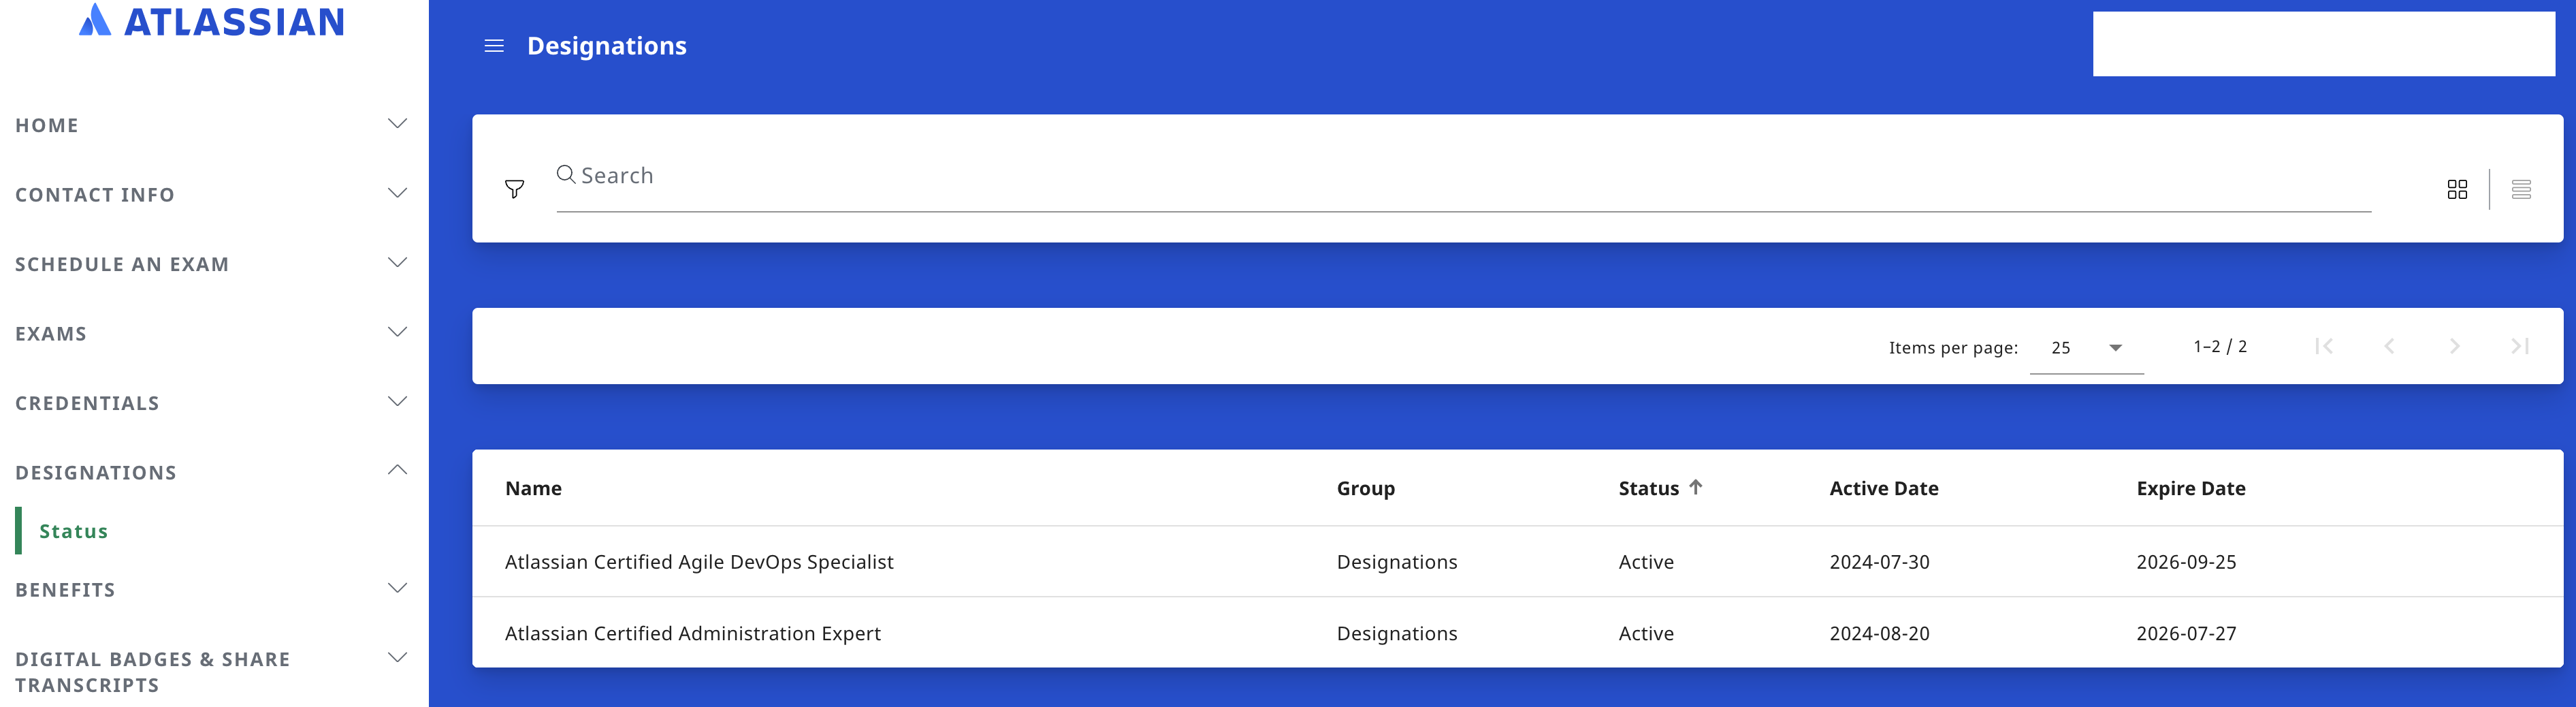Click Group cell of Administration Expert row
Image resolution: width=2576 pixels, height=707 pixels.
pos(1396,633)
